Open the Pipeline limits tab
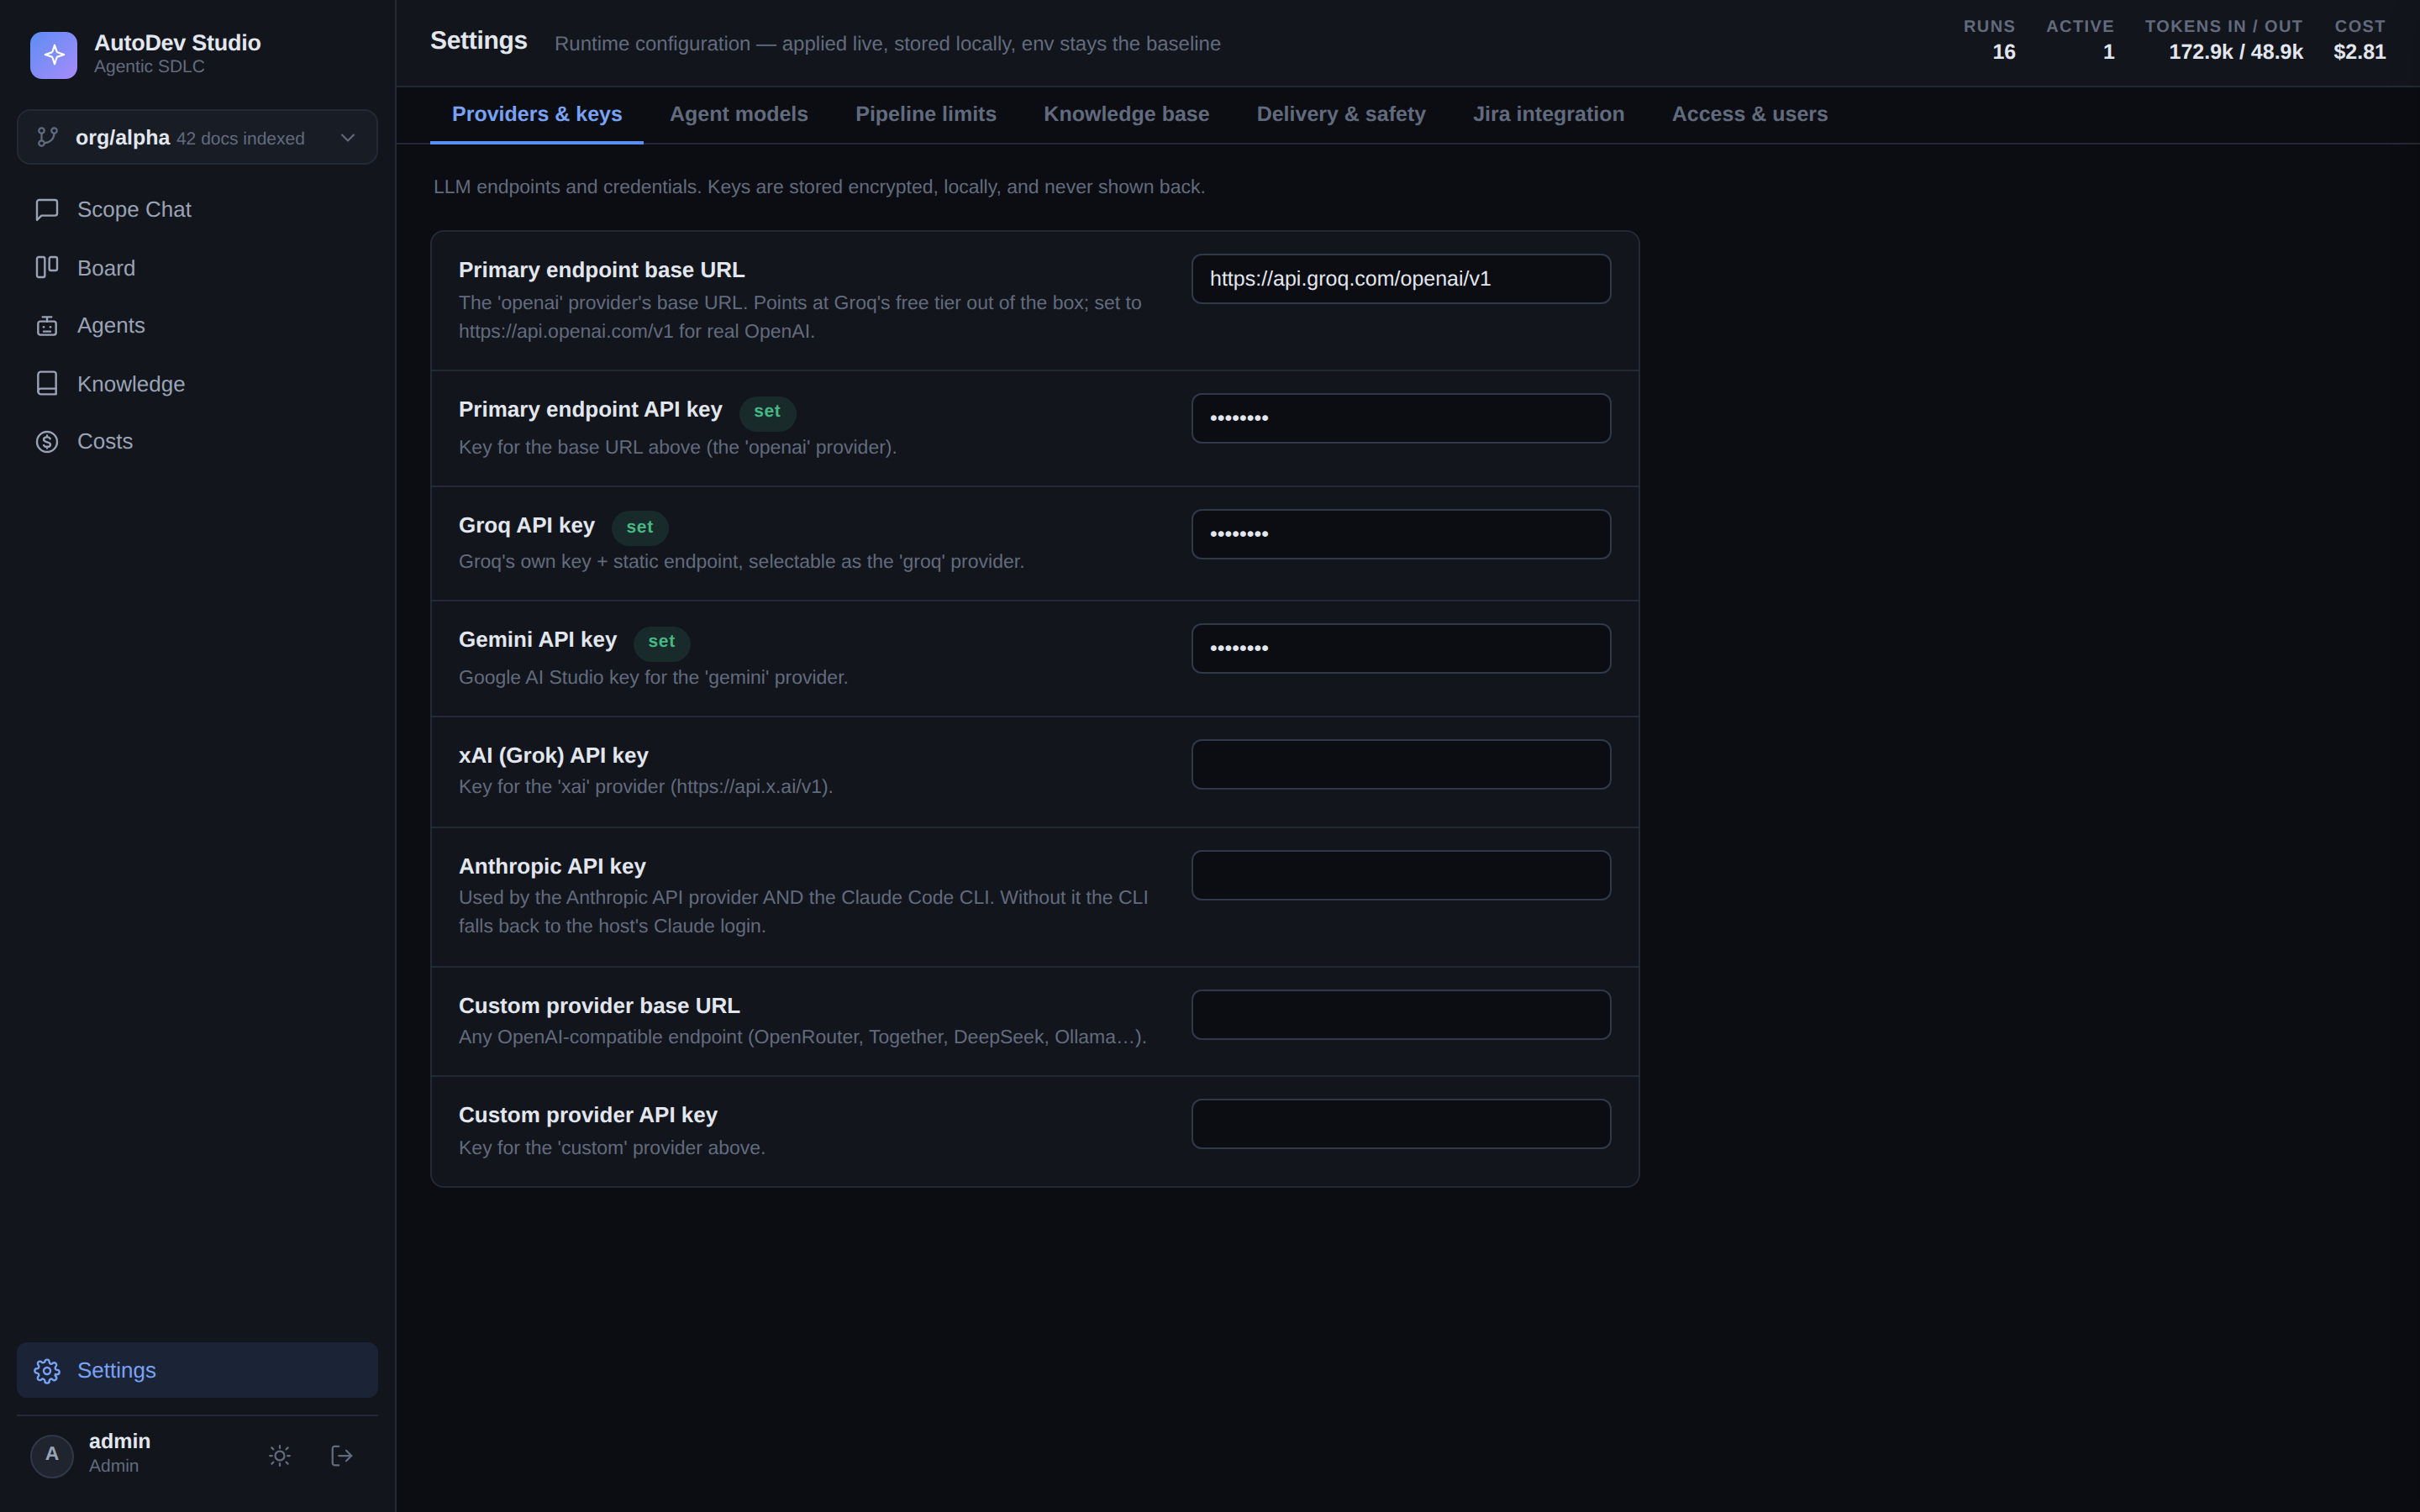2420x1512 pixels. [x=926, y=115]
